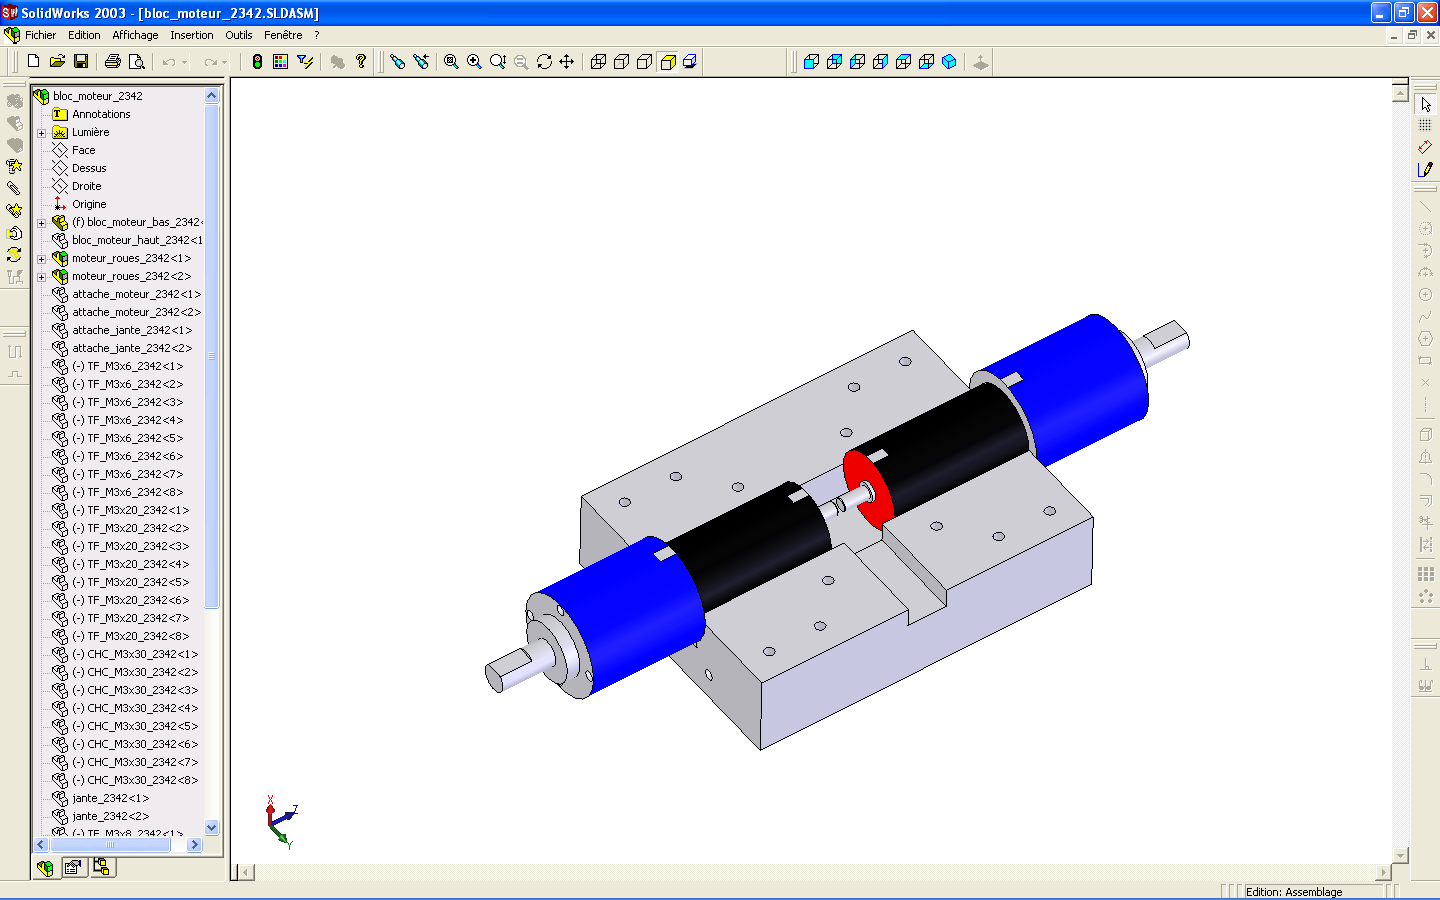1440x900 pixels.
Task: Toggle Shaded display mode
Action: coord(668,62)
